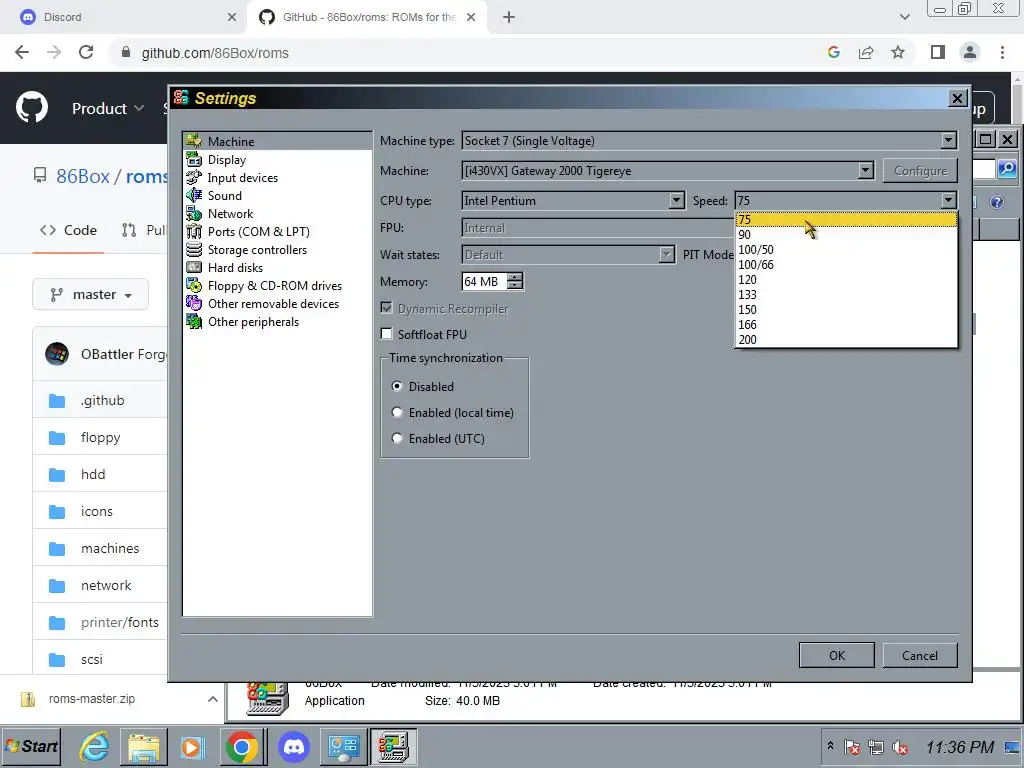Open File Explorer from taskbar

click(x=144, y=746)
